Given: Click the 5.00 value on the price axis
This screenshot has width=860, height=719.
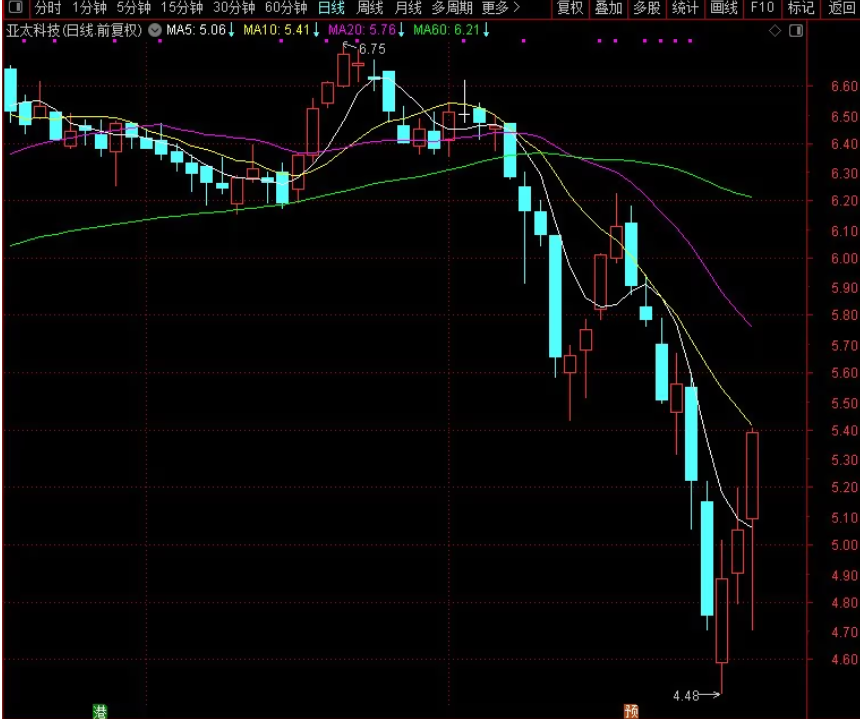Looking at the screenshot, I should pyautogui.click(x=844, y=545).
